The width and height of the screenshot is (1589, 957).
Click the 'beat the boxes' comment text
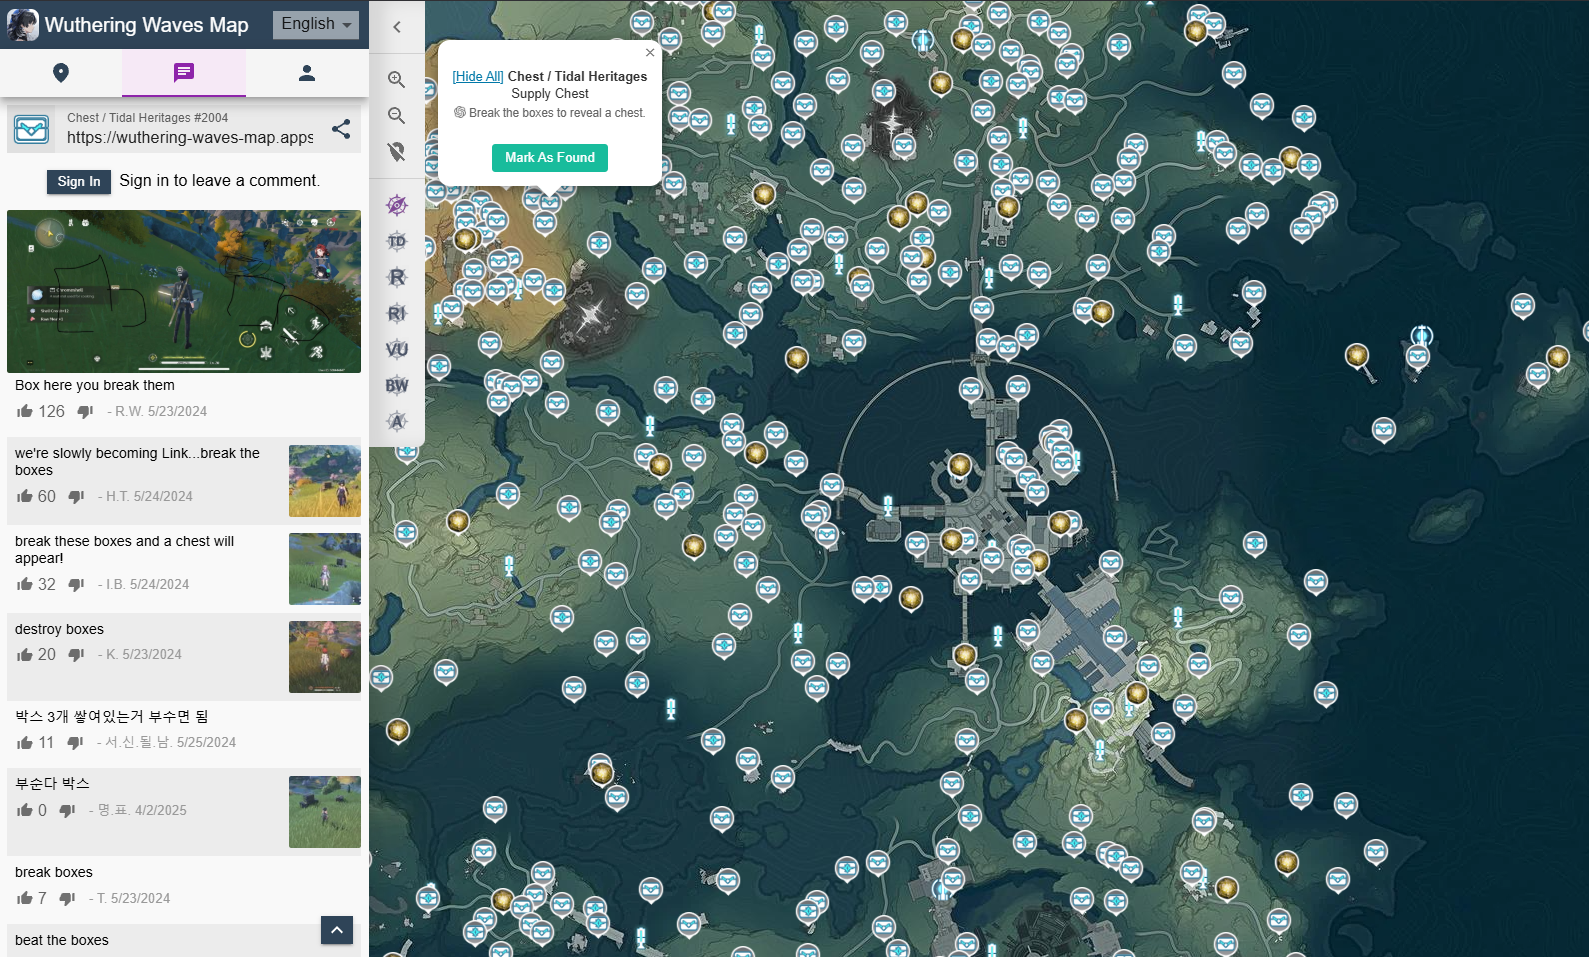click(x=62, y=940)
